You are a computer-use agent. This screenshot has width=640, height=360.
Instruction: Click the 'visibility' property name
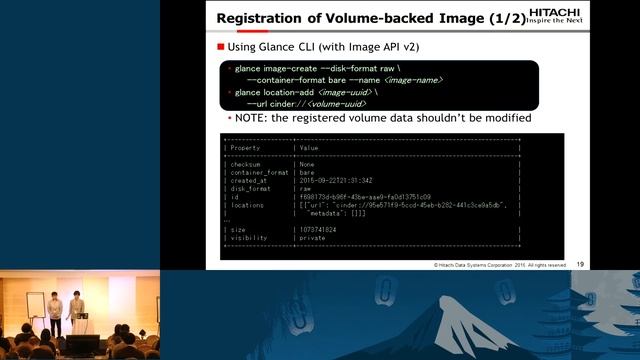[249, 238]
